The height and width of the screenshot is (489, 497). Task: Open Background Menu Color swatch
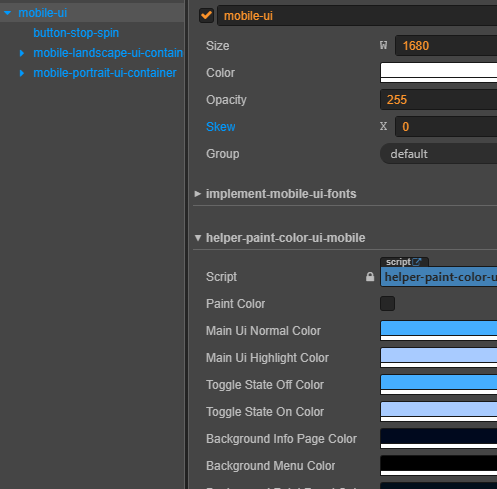click(439, 466)
